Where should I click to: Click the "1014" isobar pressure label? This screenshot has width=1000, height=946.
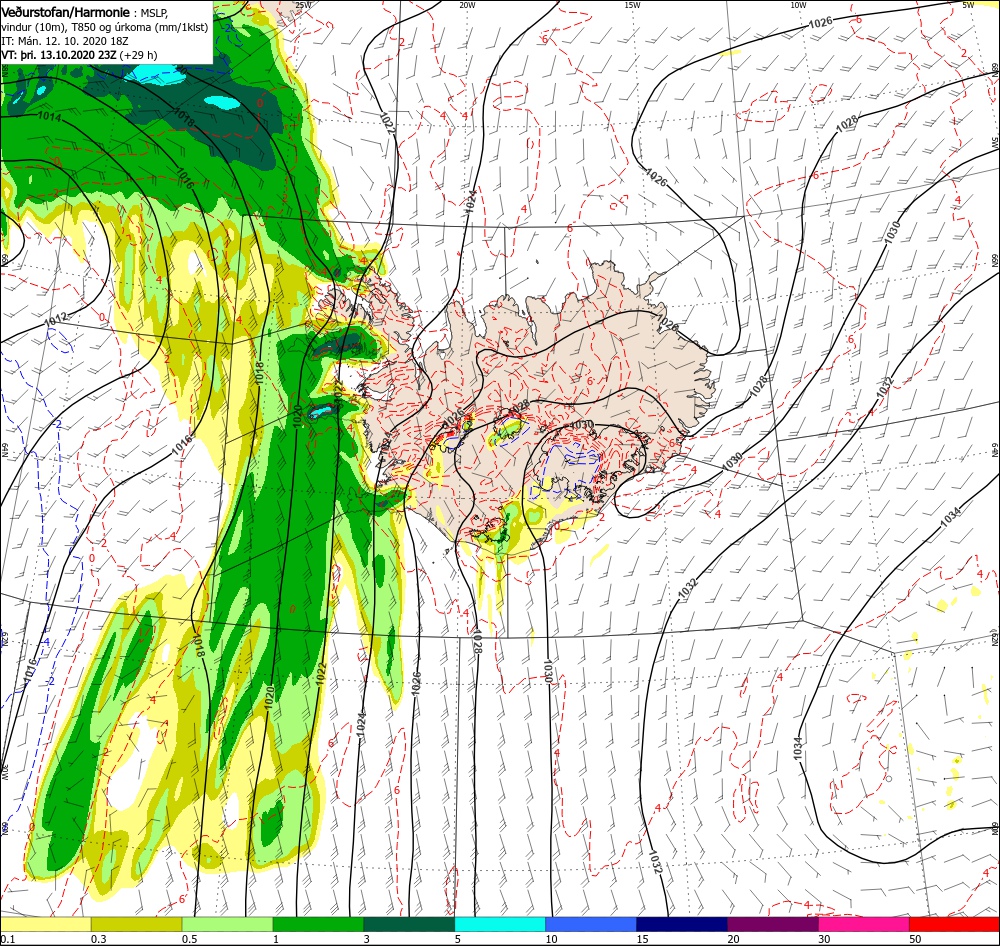pyautogui.click(x=49, y=117)
